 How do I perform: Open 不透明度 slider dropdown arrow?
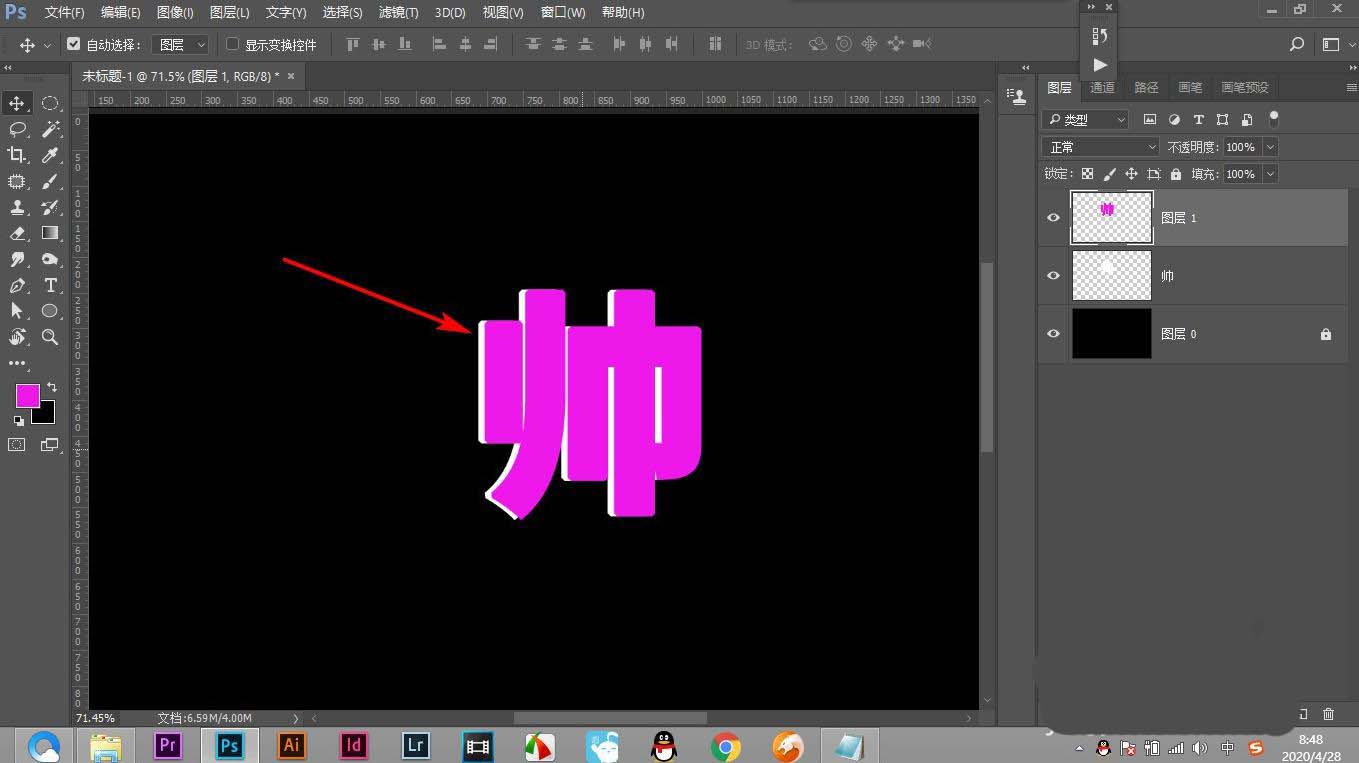(1270, 147)
